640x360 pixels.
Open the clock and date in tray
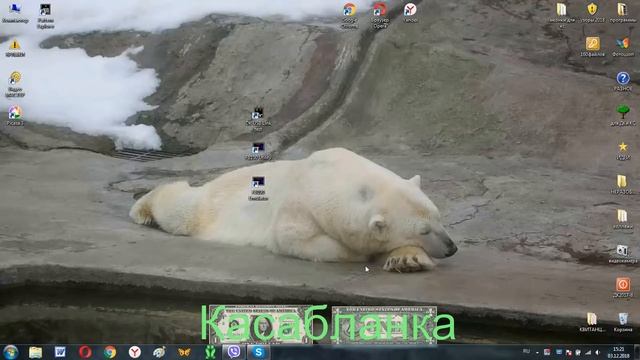pos(618,352)
